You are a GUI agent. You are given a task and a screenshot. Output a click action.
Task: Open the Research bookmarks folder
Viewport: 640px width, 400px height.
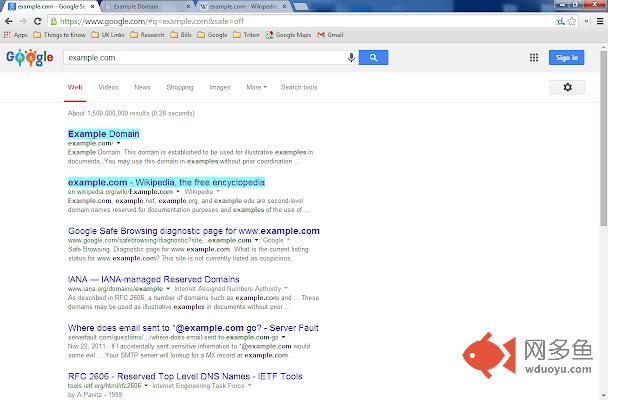(148, 35)
